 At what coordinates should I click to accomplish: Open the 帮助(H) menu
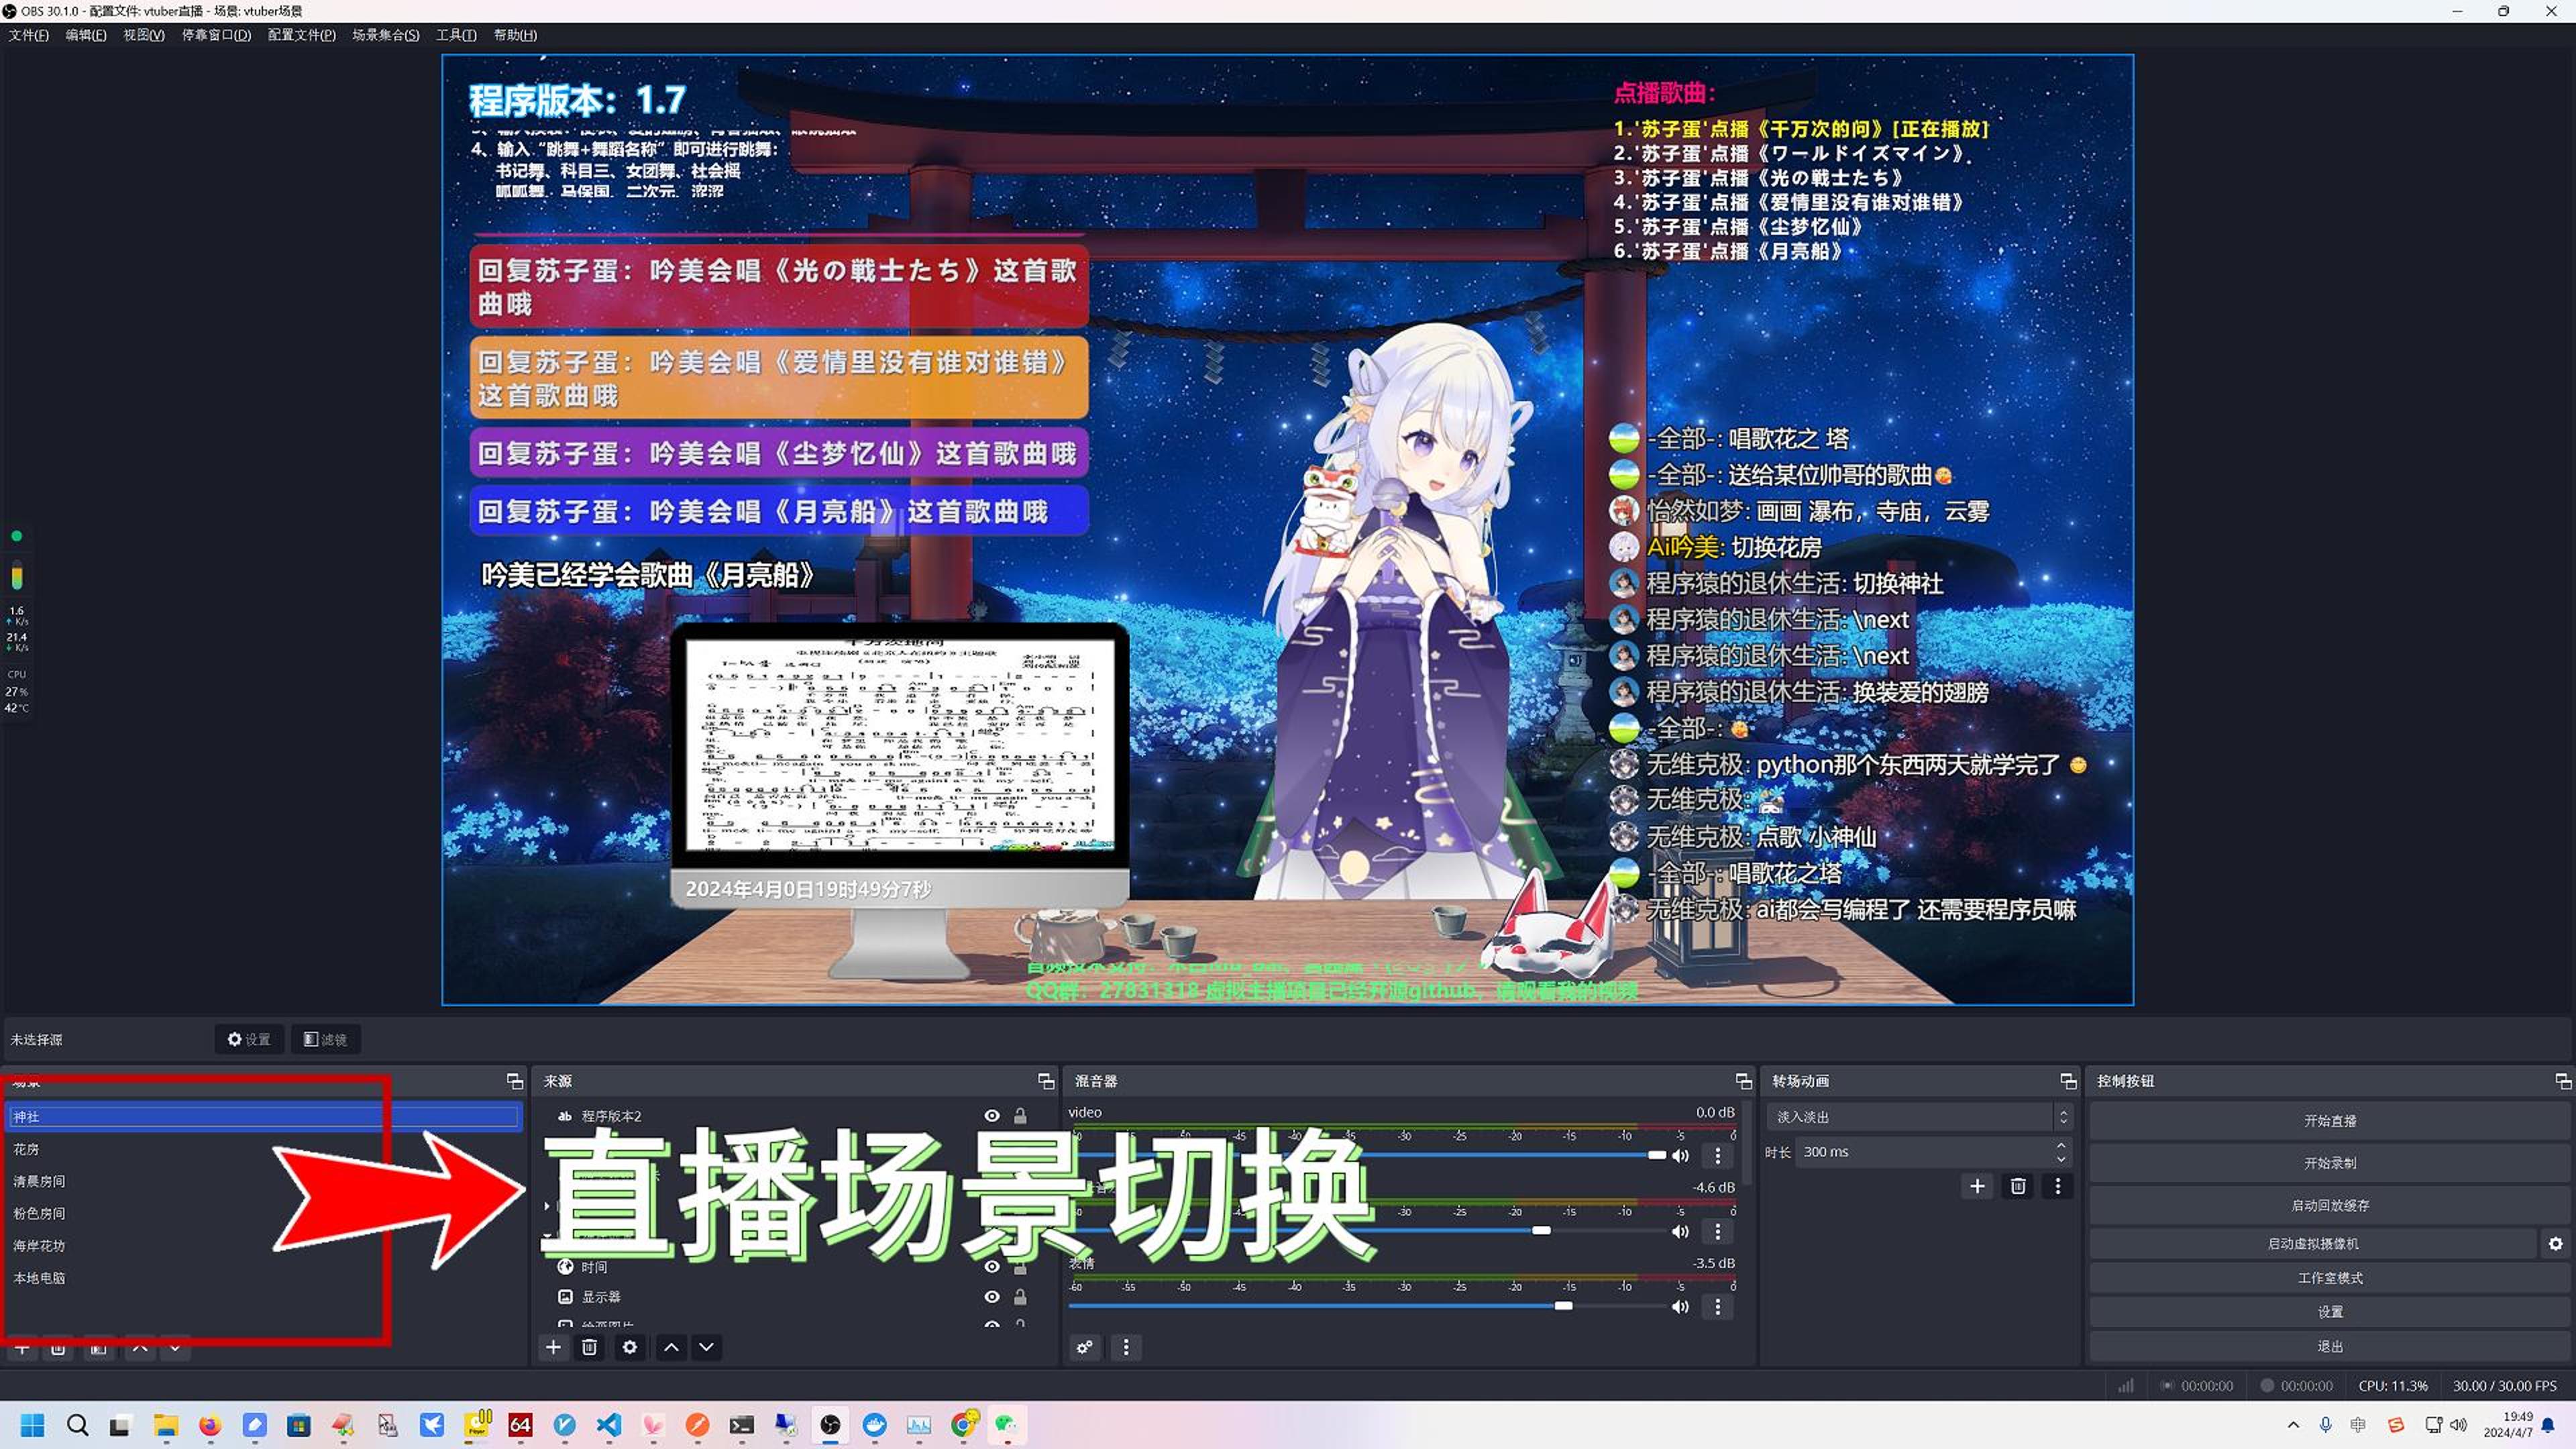coord(515,35)
